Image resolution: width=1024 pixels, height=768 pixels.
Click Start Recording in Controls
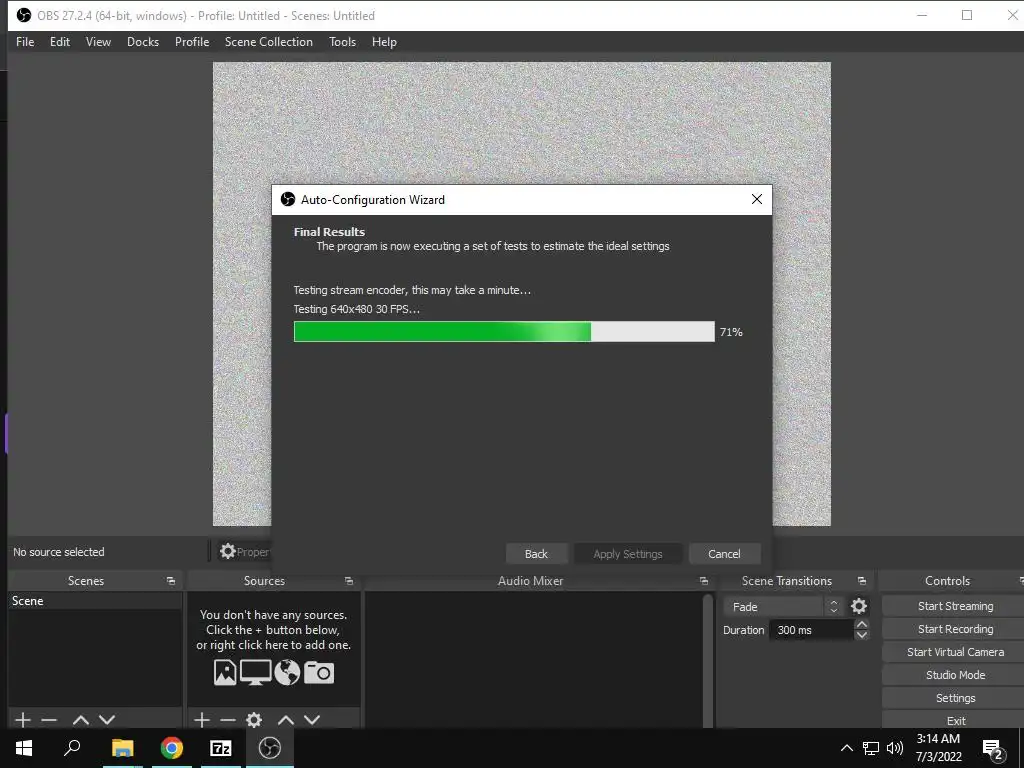point(955,629)
